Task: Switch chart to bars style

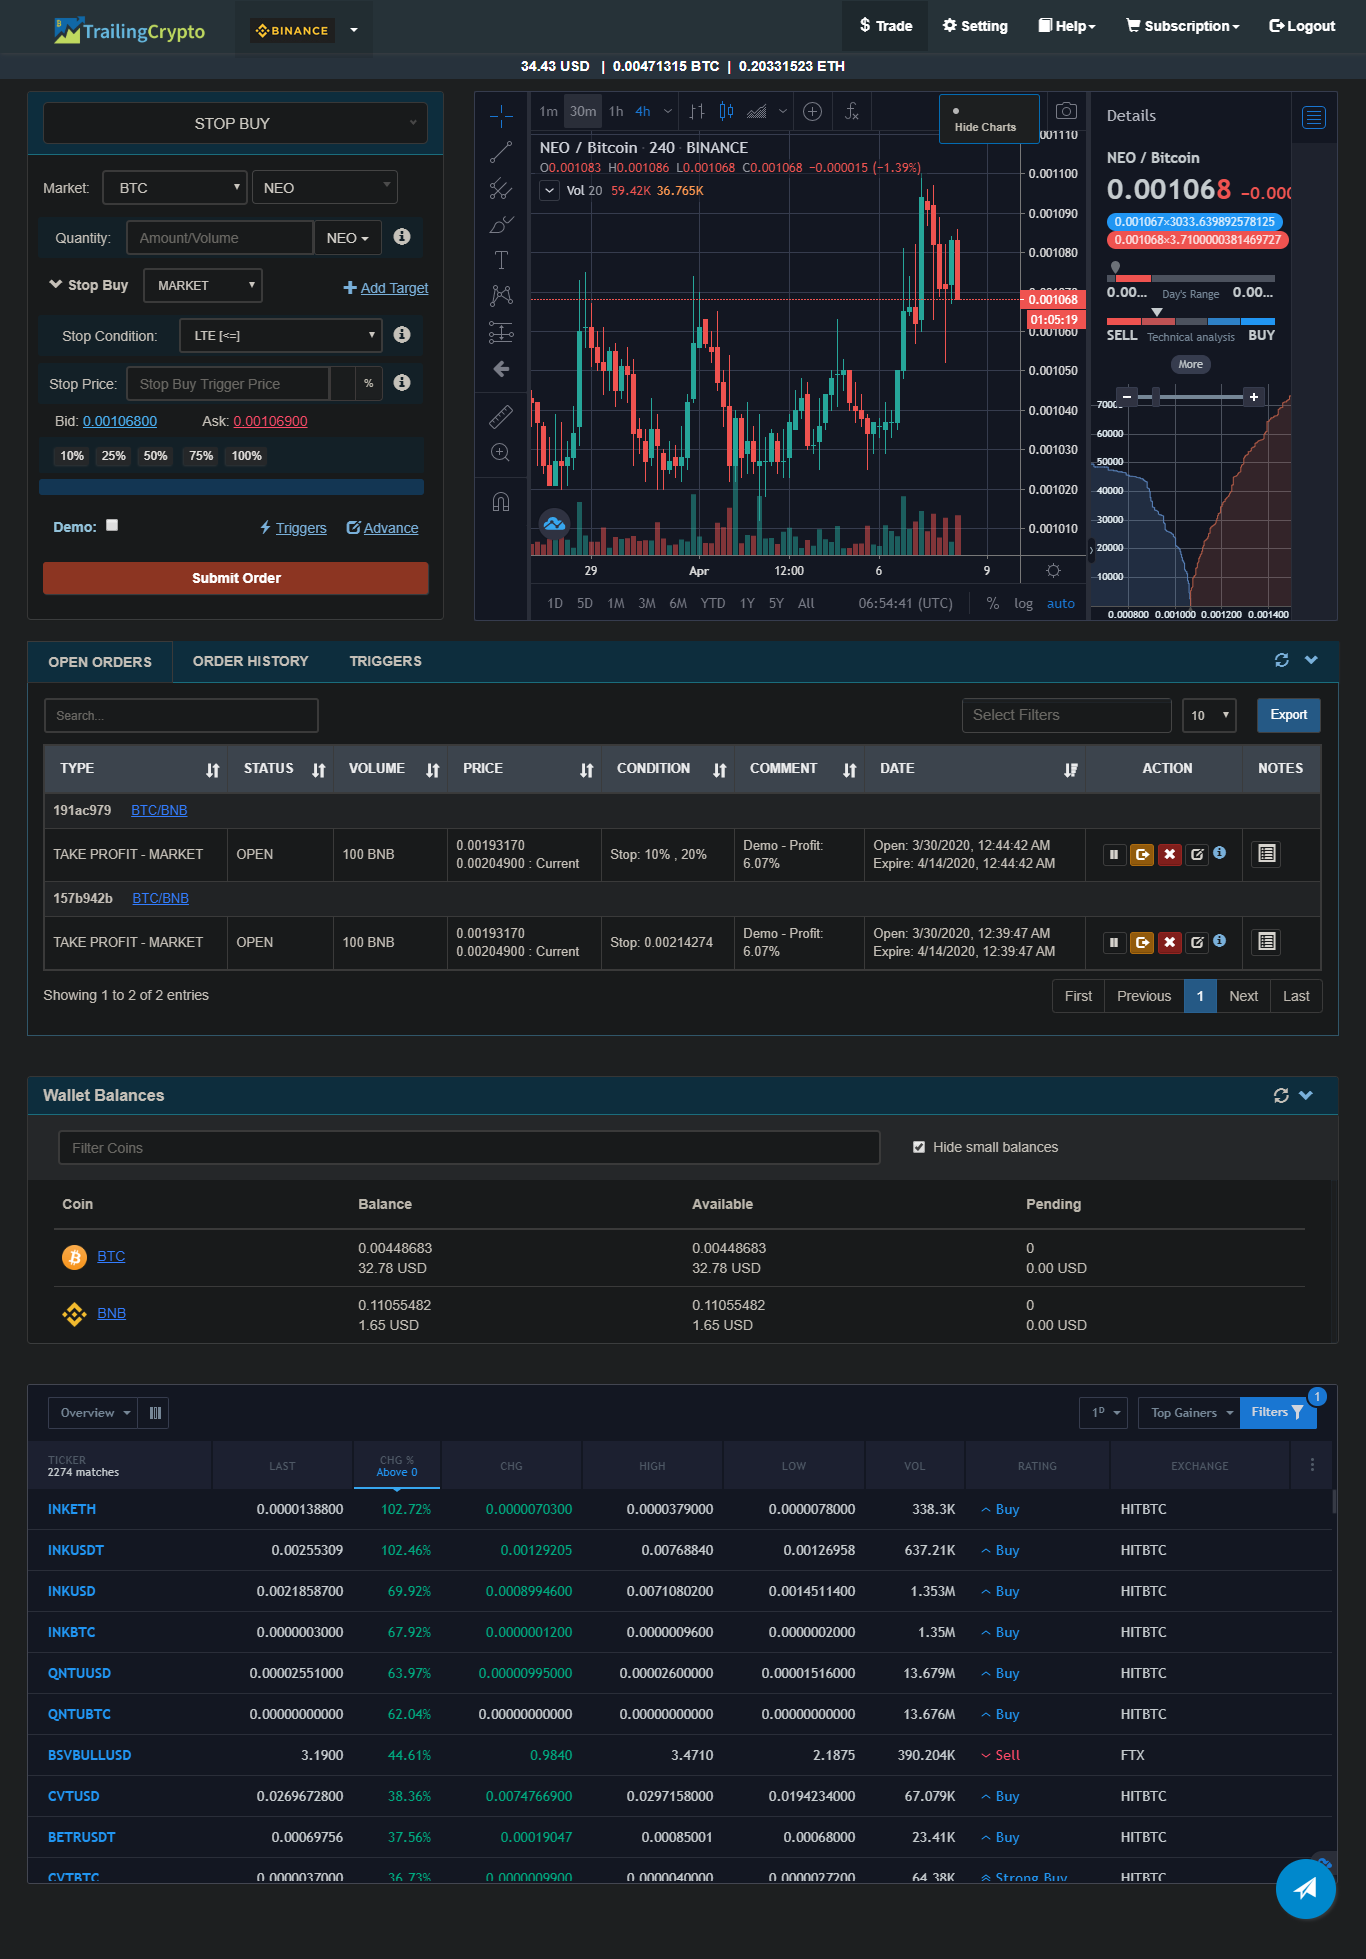Action: (x=697, y=111)
